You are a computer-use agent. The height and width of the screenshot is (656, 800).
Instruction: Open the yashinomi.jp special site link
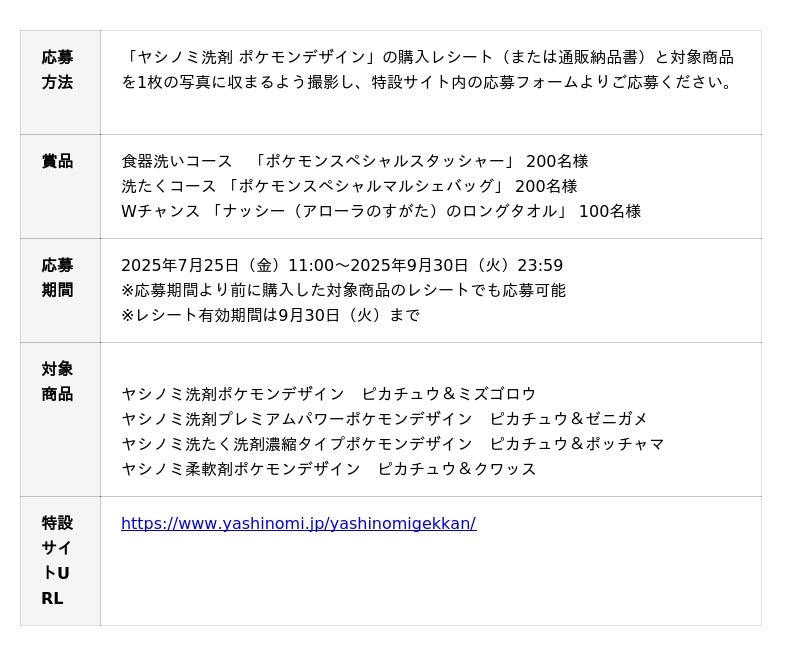click(x=298, y=524)
